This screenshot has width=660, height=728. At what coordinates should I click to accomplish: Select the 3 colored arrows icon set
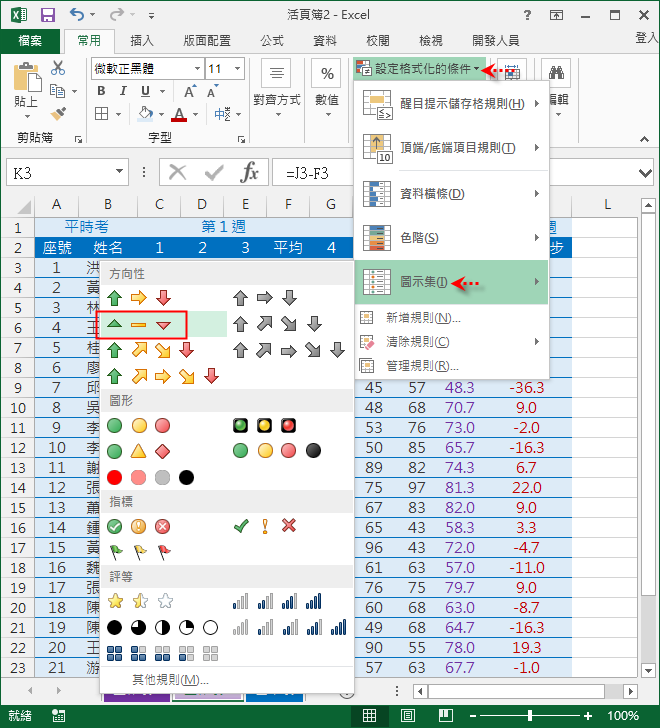(x=139, y=298)
